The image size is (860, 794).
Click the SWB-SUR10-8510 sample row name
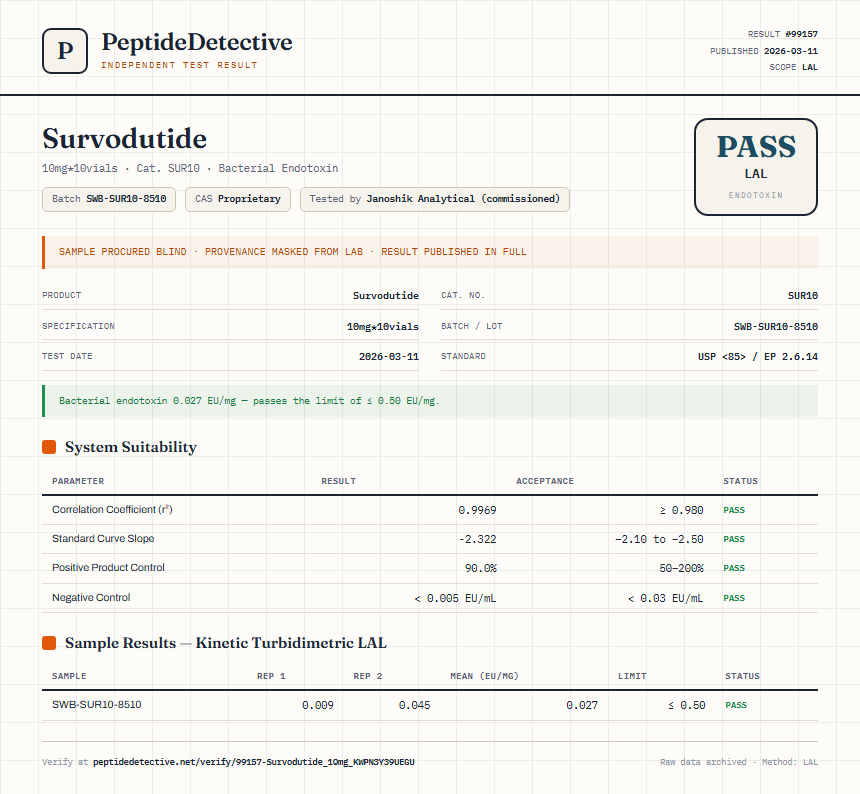97,705
